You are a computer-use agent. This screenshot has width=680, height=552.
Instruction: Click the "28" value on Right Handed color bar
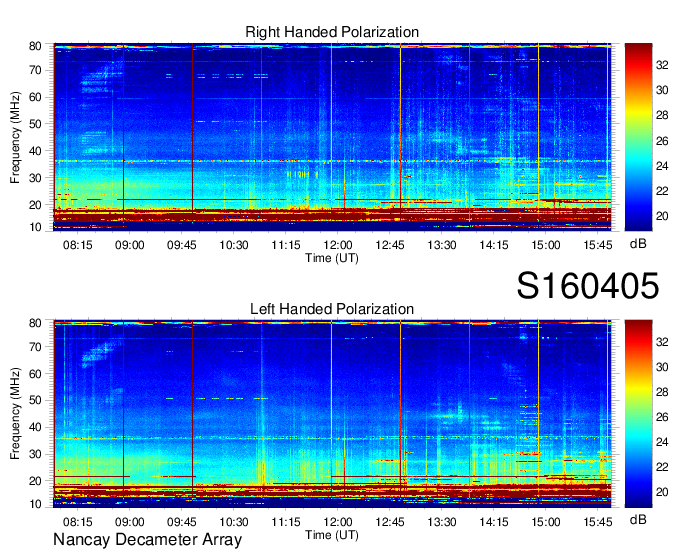(662, 115)
